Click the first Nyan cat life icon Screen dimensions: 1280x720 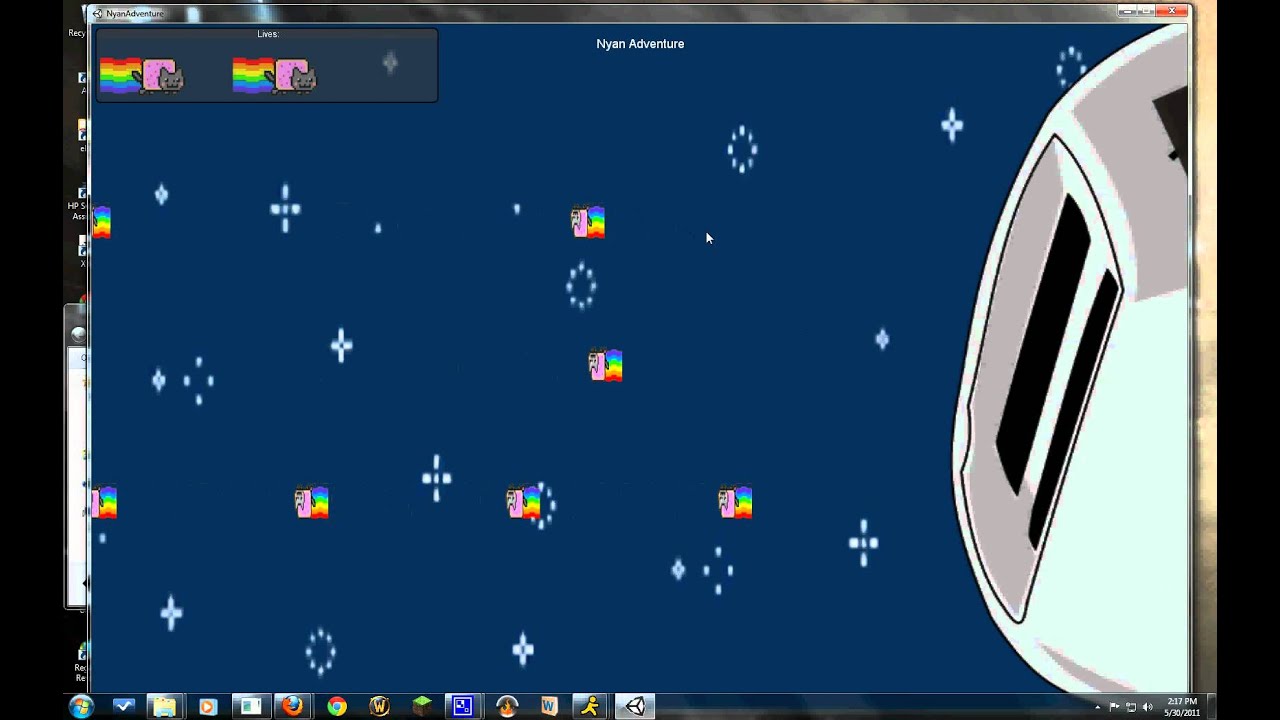141,76
